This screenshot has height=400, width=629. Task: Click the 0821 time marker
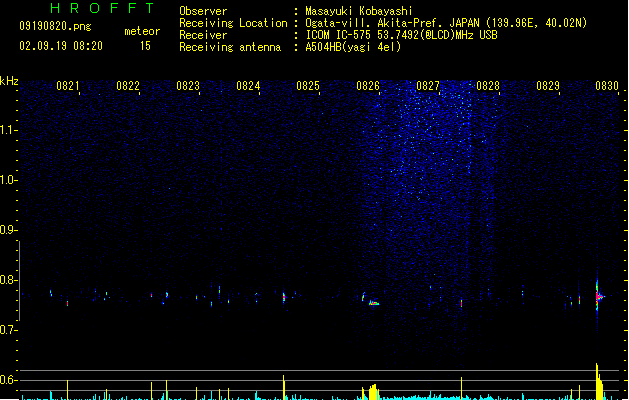68,86
